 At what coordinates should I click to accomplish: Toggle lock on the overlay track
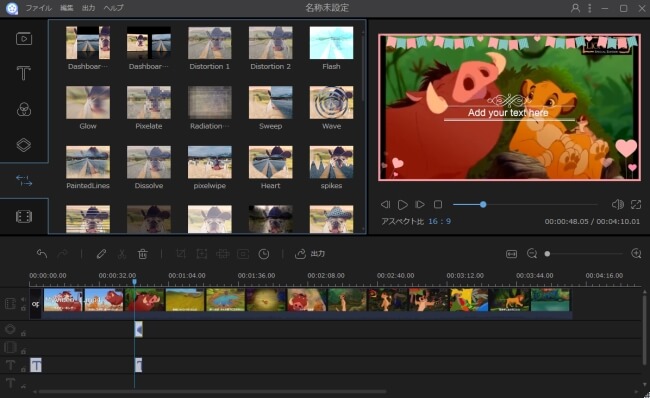[x=23, y=351]
